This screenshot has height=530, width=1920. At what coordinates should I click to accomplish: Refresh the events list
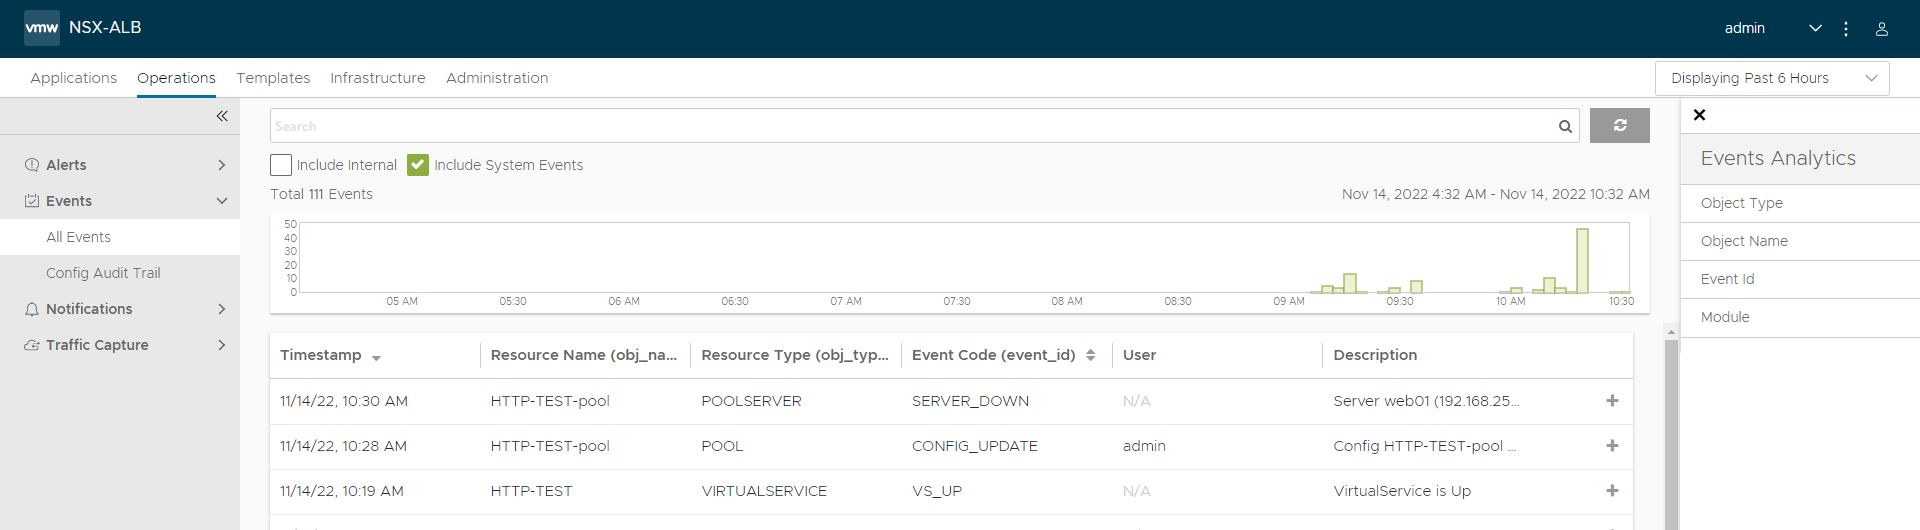1620,126
